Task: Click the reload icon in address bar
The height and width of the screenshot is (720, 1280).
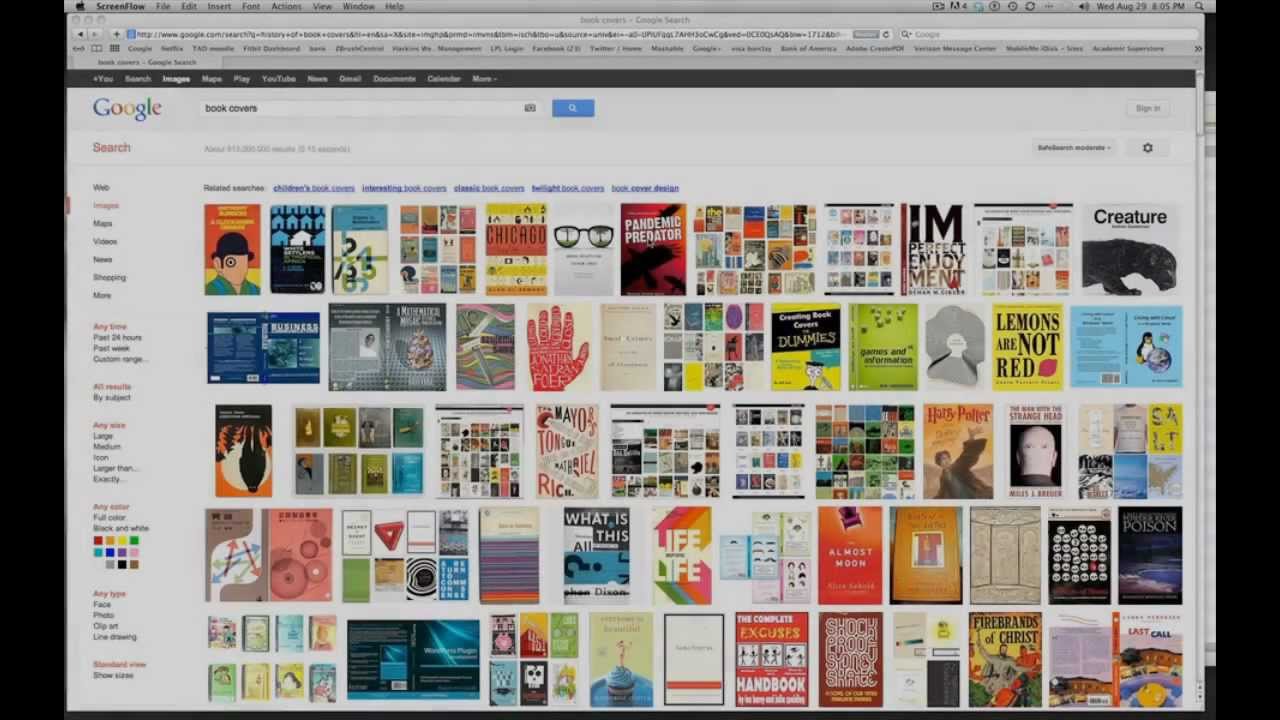Action: [885, 34]
